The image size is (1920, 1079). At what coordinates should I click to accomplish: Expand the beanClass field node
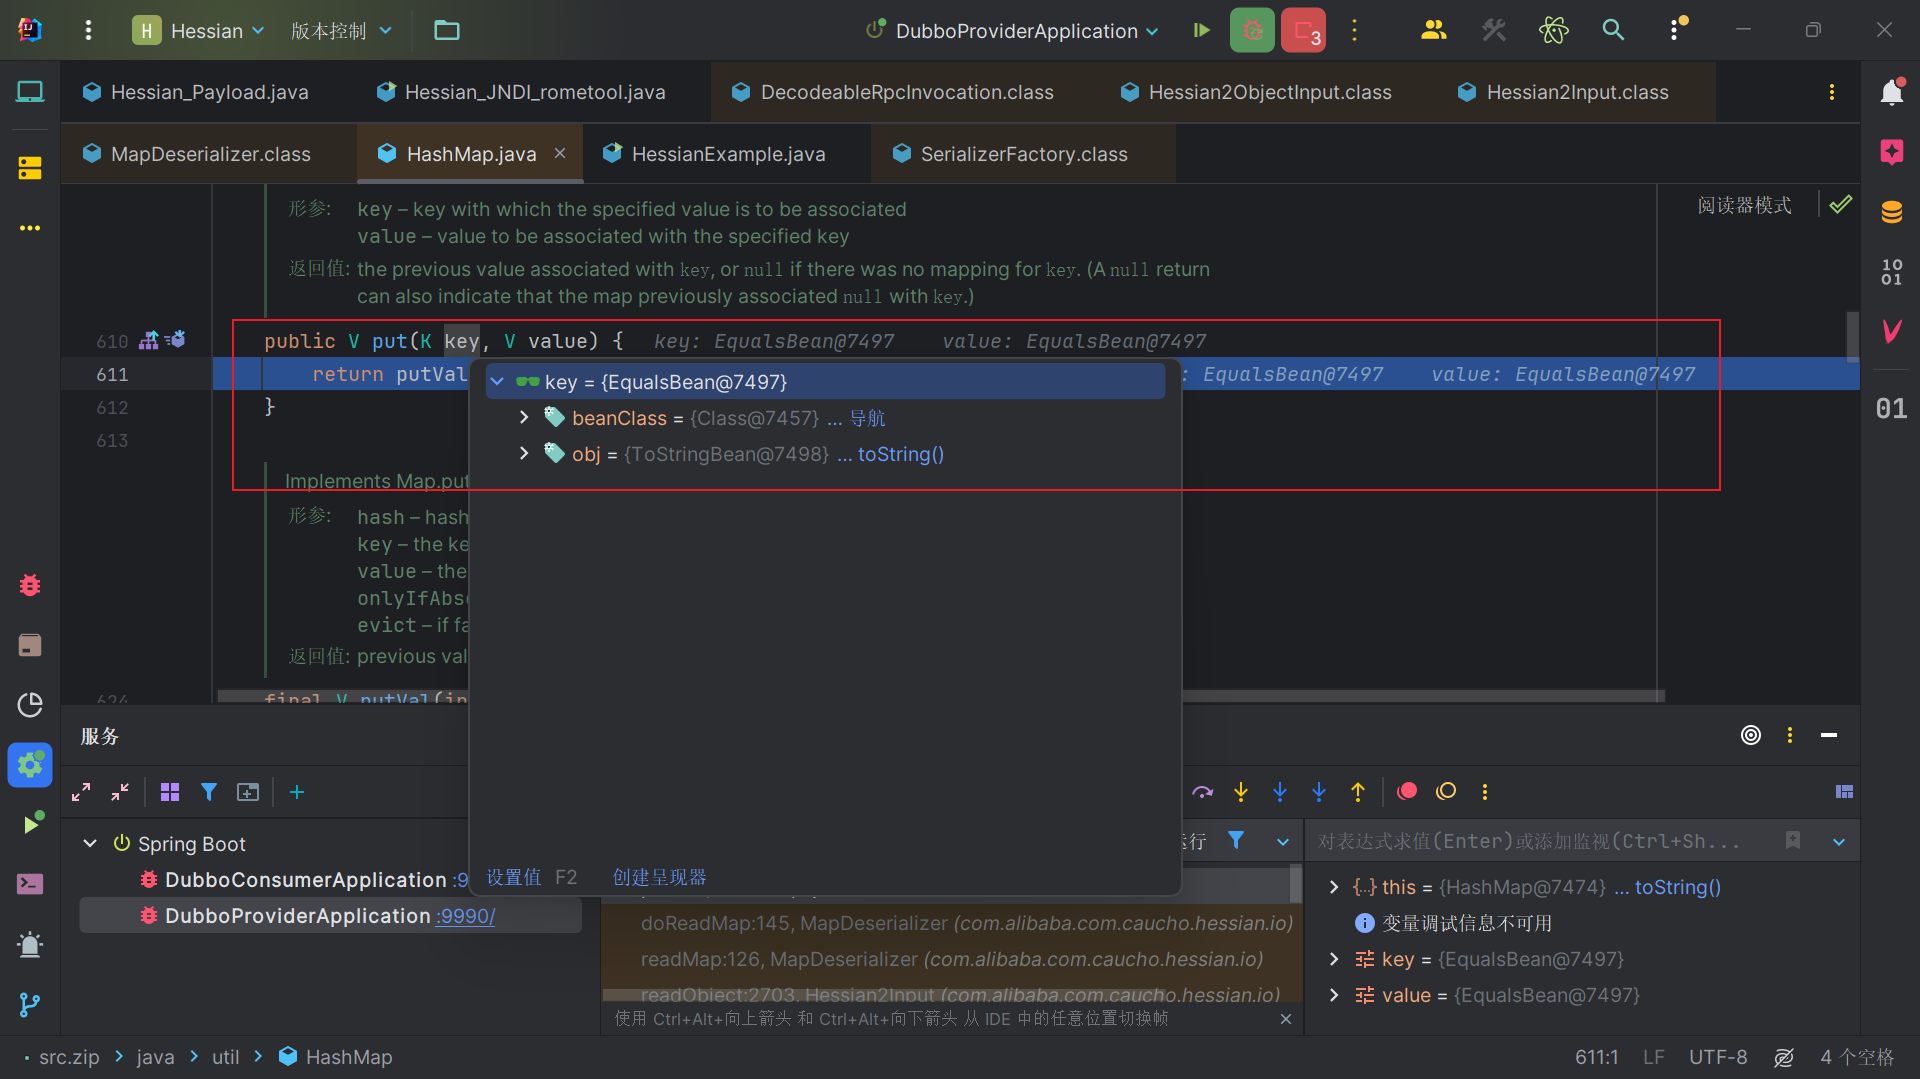(x=524, y=417)
